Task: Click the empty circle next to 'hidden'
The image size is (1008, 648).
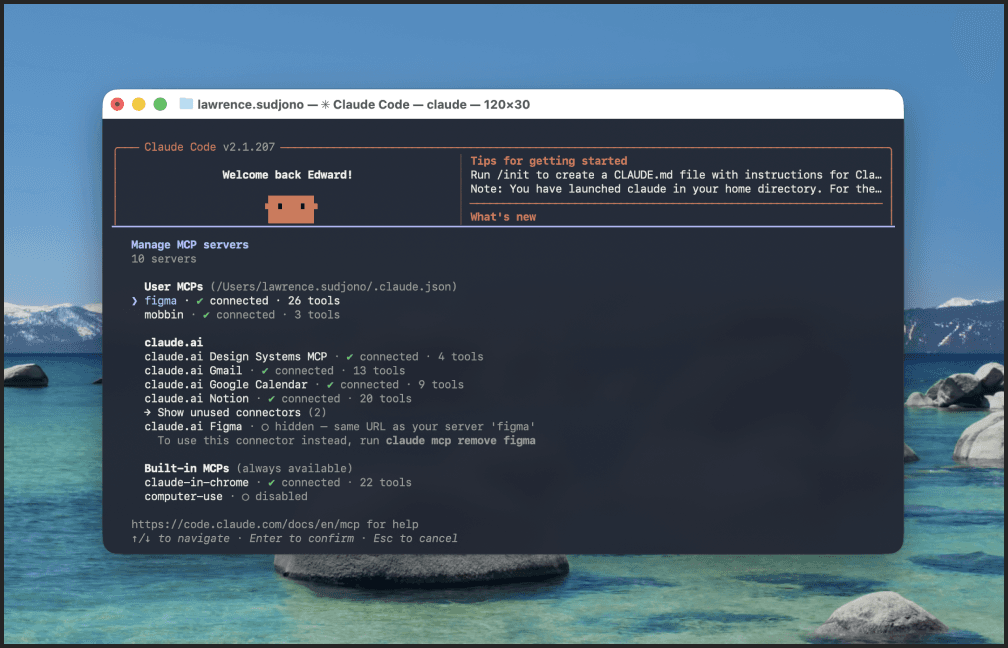Action: (265, 427)
